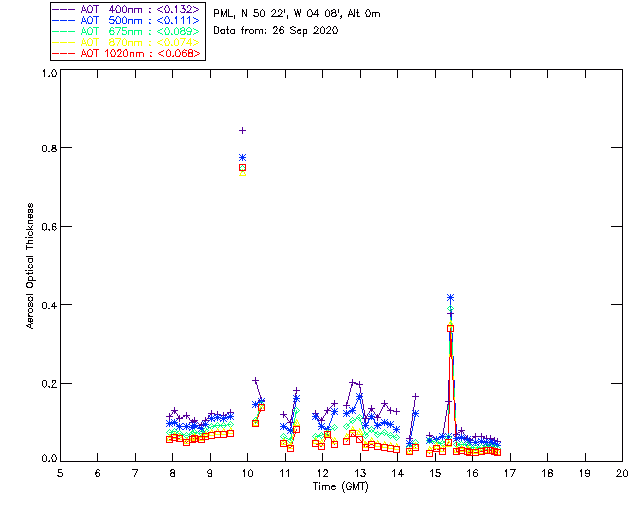Click the x-axis tick label 20

click(x=622, y=473)
